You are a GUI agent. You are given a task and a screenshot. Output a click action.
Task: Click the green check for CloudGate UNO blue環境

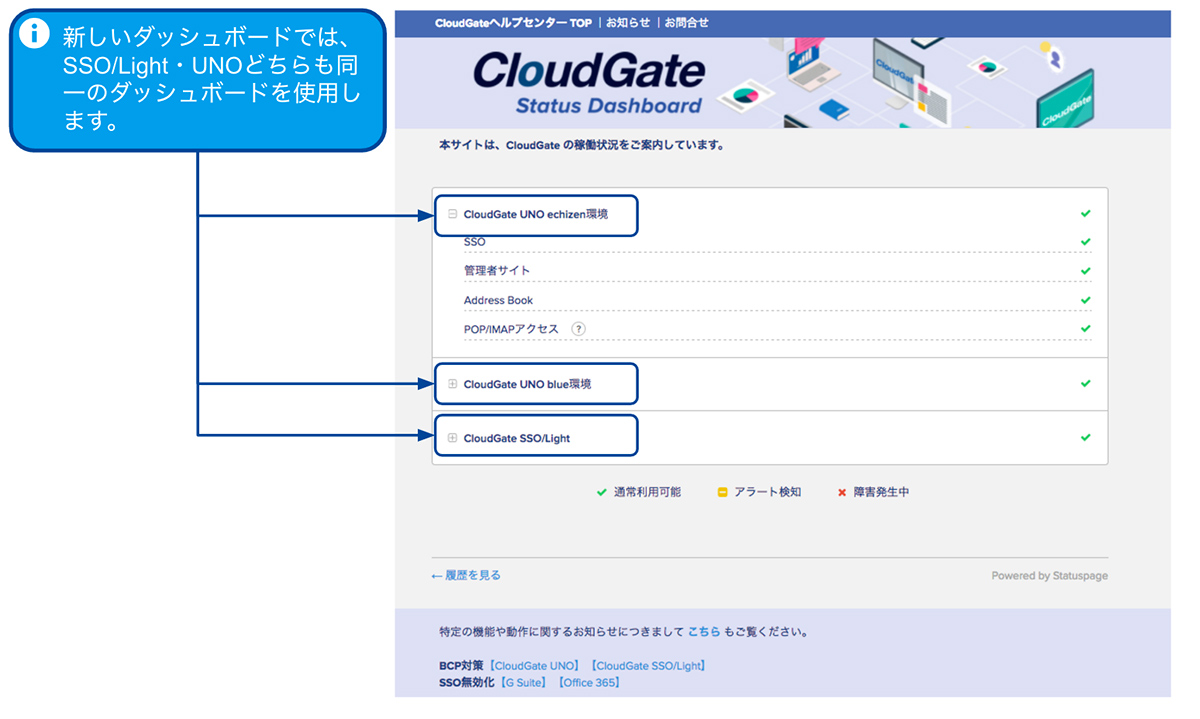point(1085,384)
